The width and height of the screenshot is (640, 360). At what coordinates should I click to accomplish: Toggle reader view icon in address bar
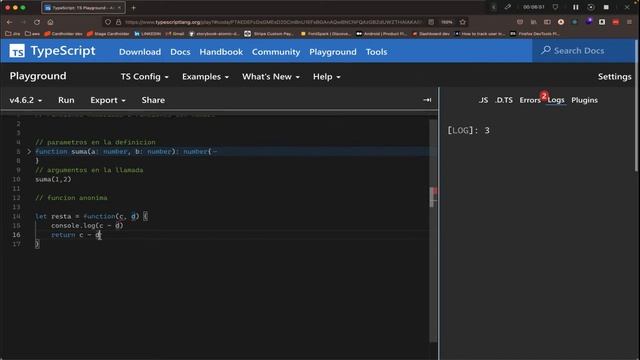pos(431,22)
